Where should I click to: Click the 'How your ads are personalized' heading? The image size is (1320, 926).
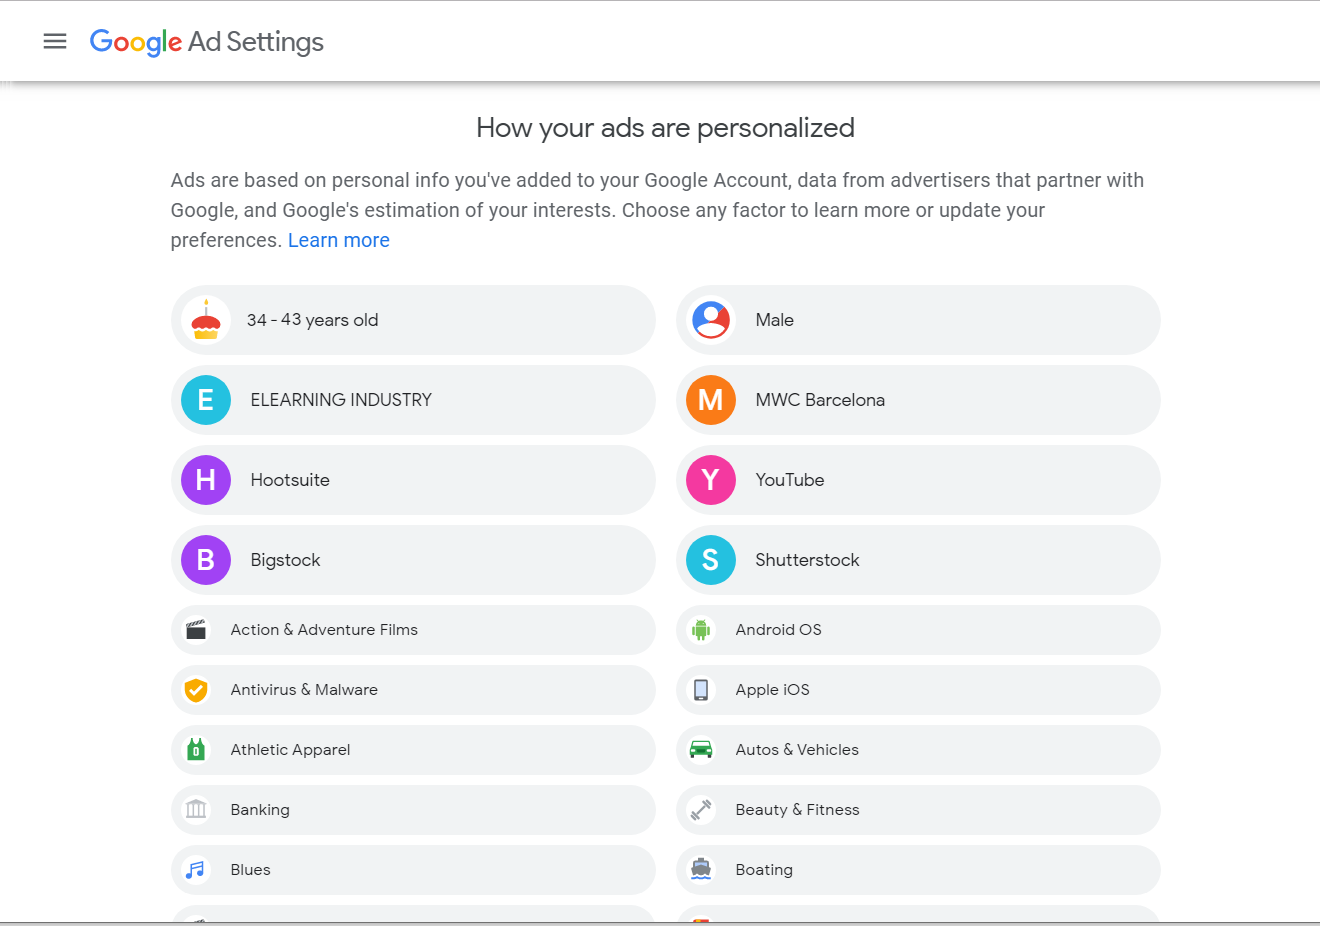tap(665, 128)
